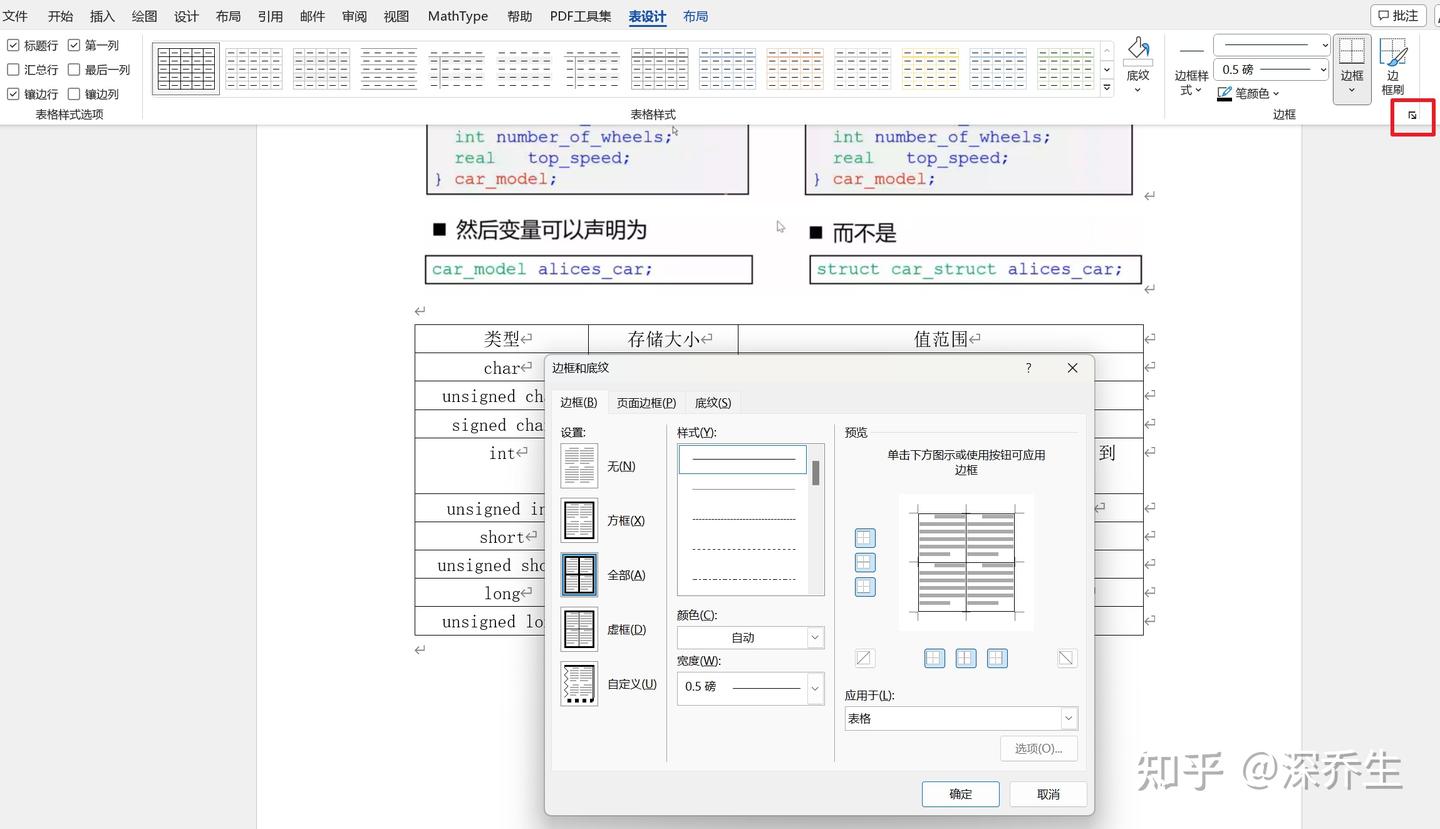Screen dimensions: 1440x829
Task: Switch to the 页面边框(P) dialog tab
Action: (x=646, y=402)
